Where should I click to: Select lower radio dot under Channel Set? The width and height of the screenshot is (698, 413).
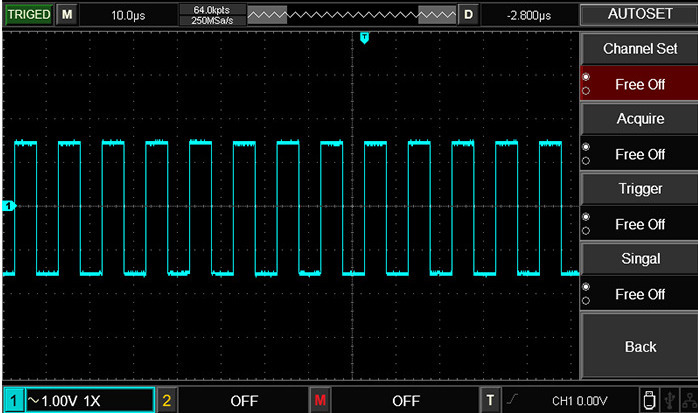pos(586,91)
